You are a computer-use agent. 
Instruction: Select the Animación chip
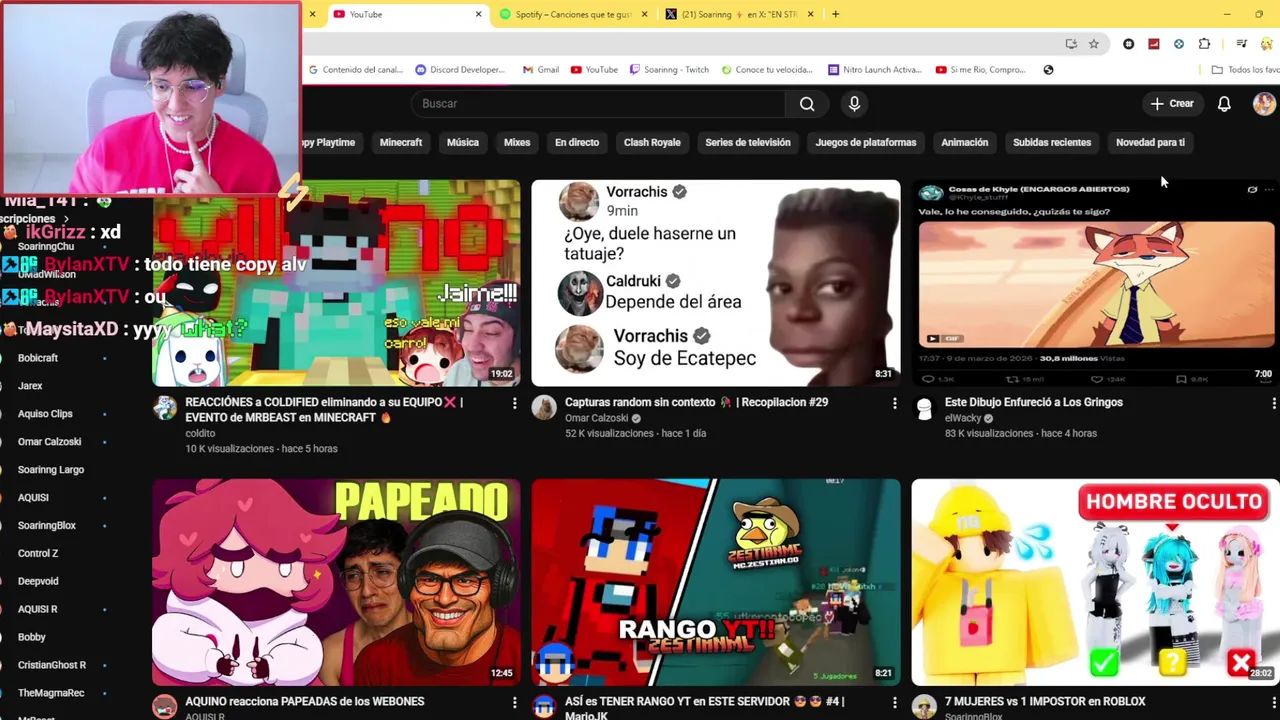pos(965,143)
